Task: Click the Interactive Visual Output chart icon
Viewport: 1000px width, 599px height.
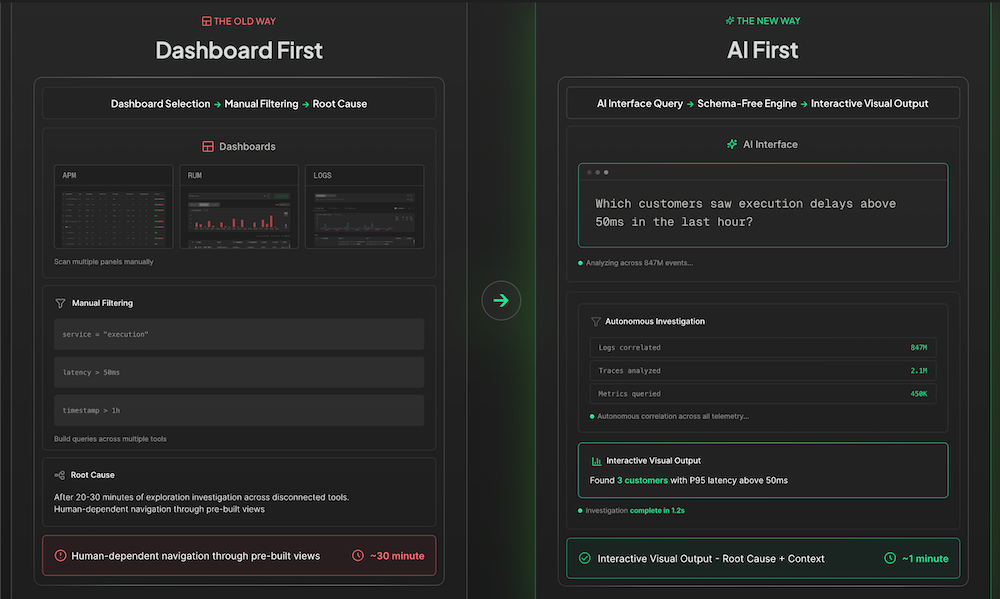Action: [x=596, y=461]
